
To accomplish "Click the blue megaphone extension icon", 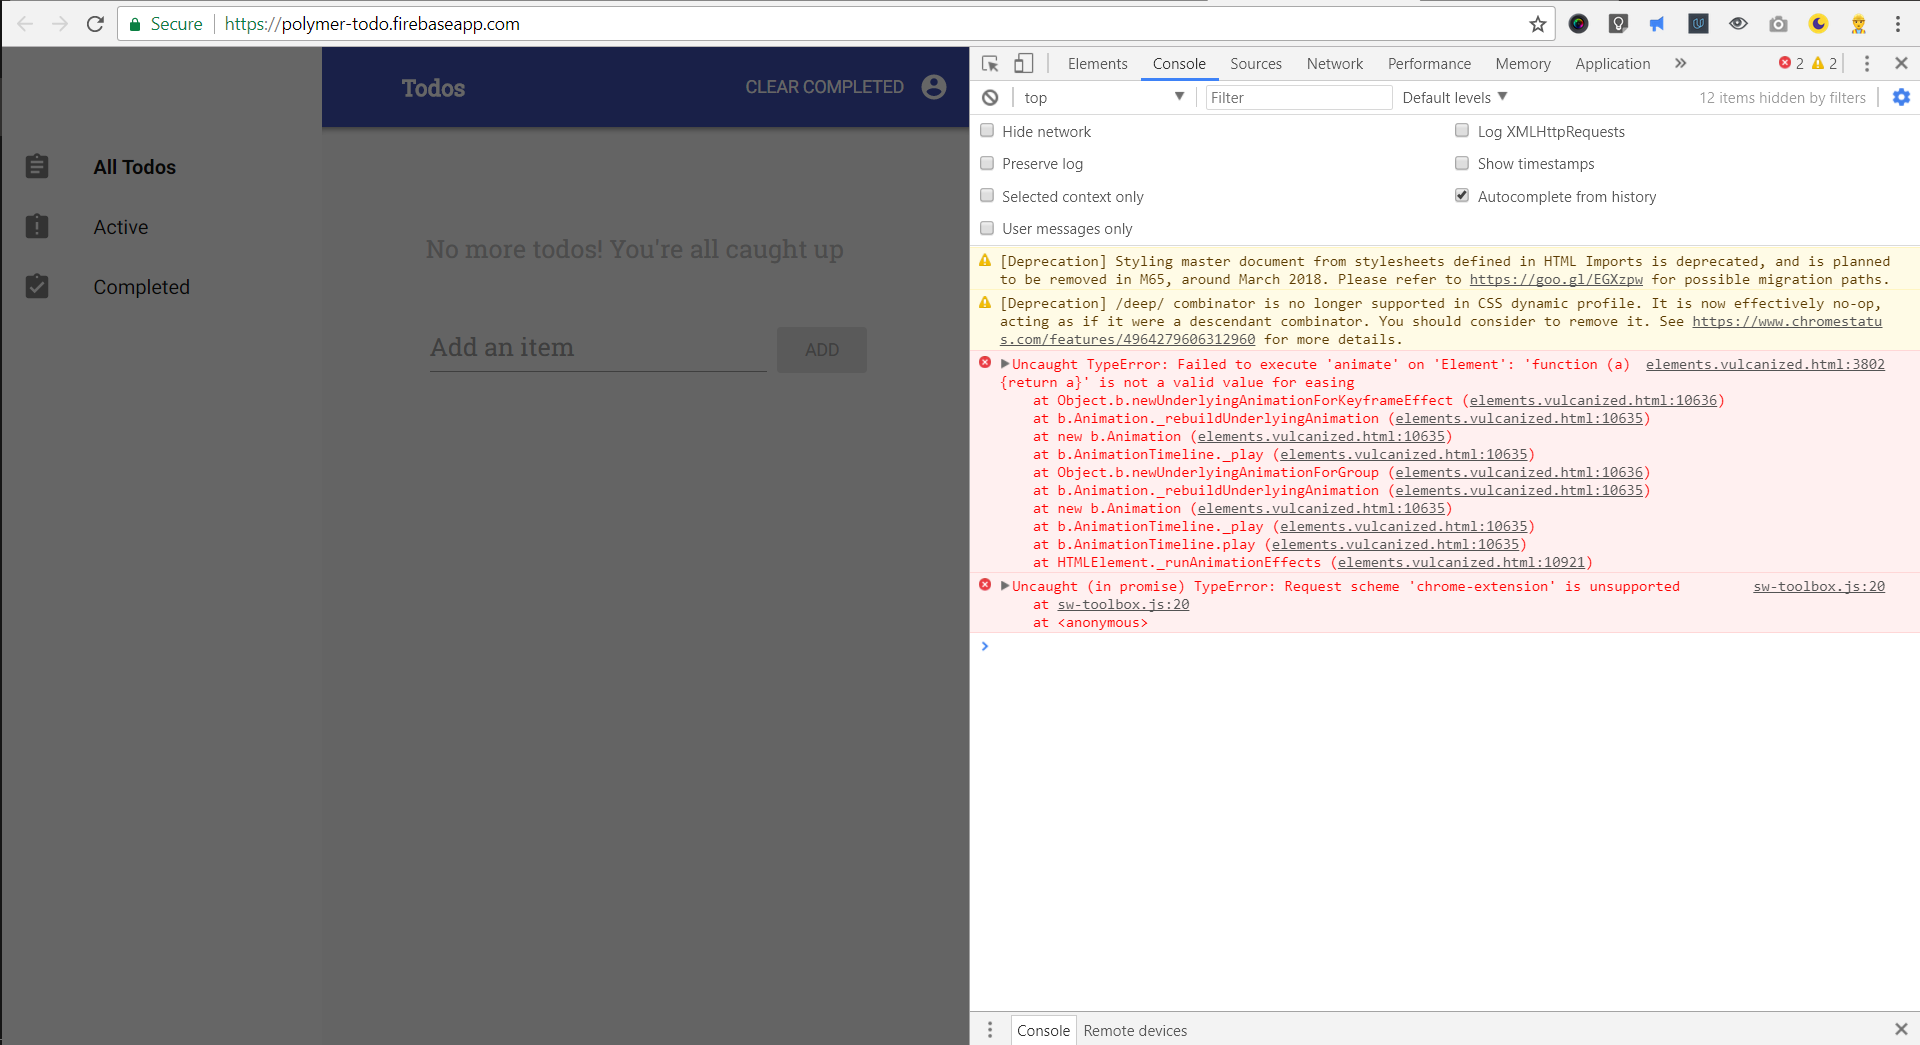I will tap(1658, 24).
